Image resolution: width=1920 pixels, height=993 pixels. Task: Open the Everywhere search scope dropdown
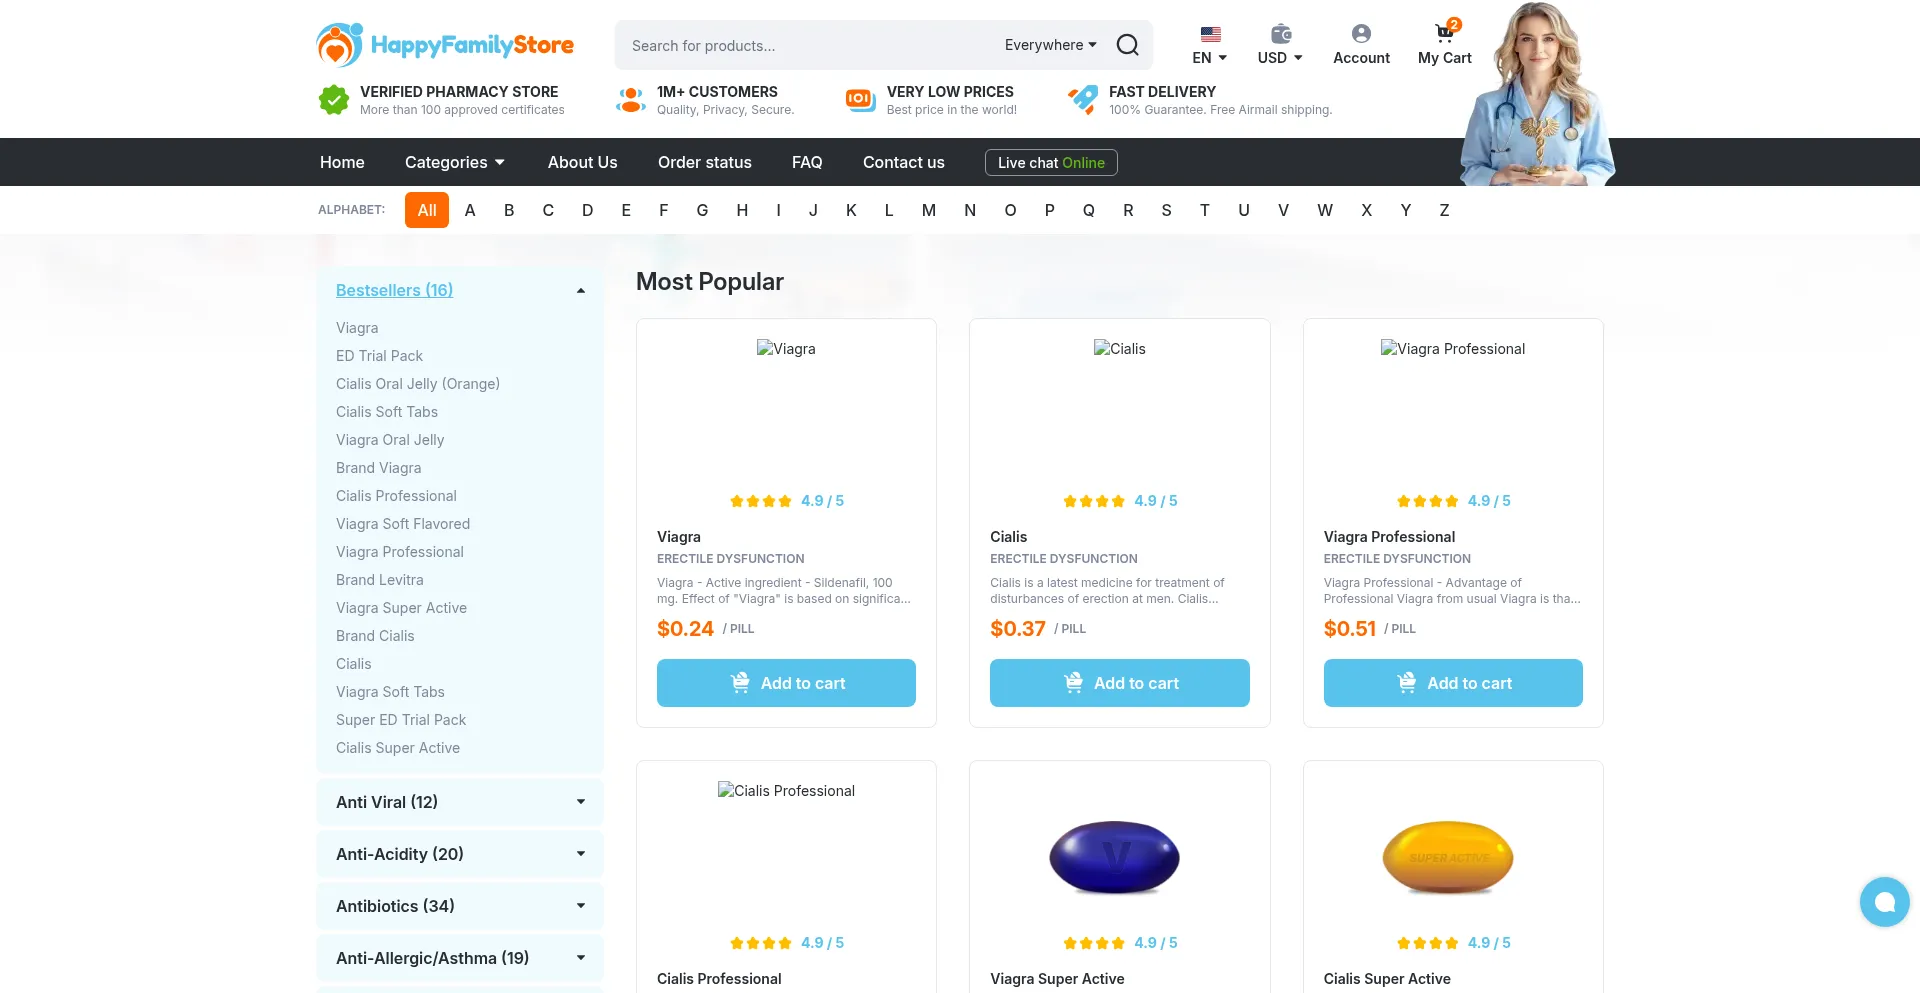coord(1050,45)
